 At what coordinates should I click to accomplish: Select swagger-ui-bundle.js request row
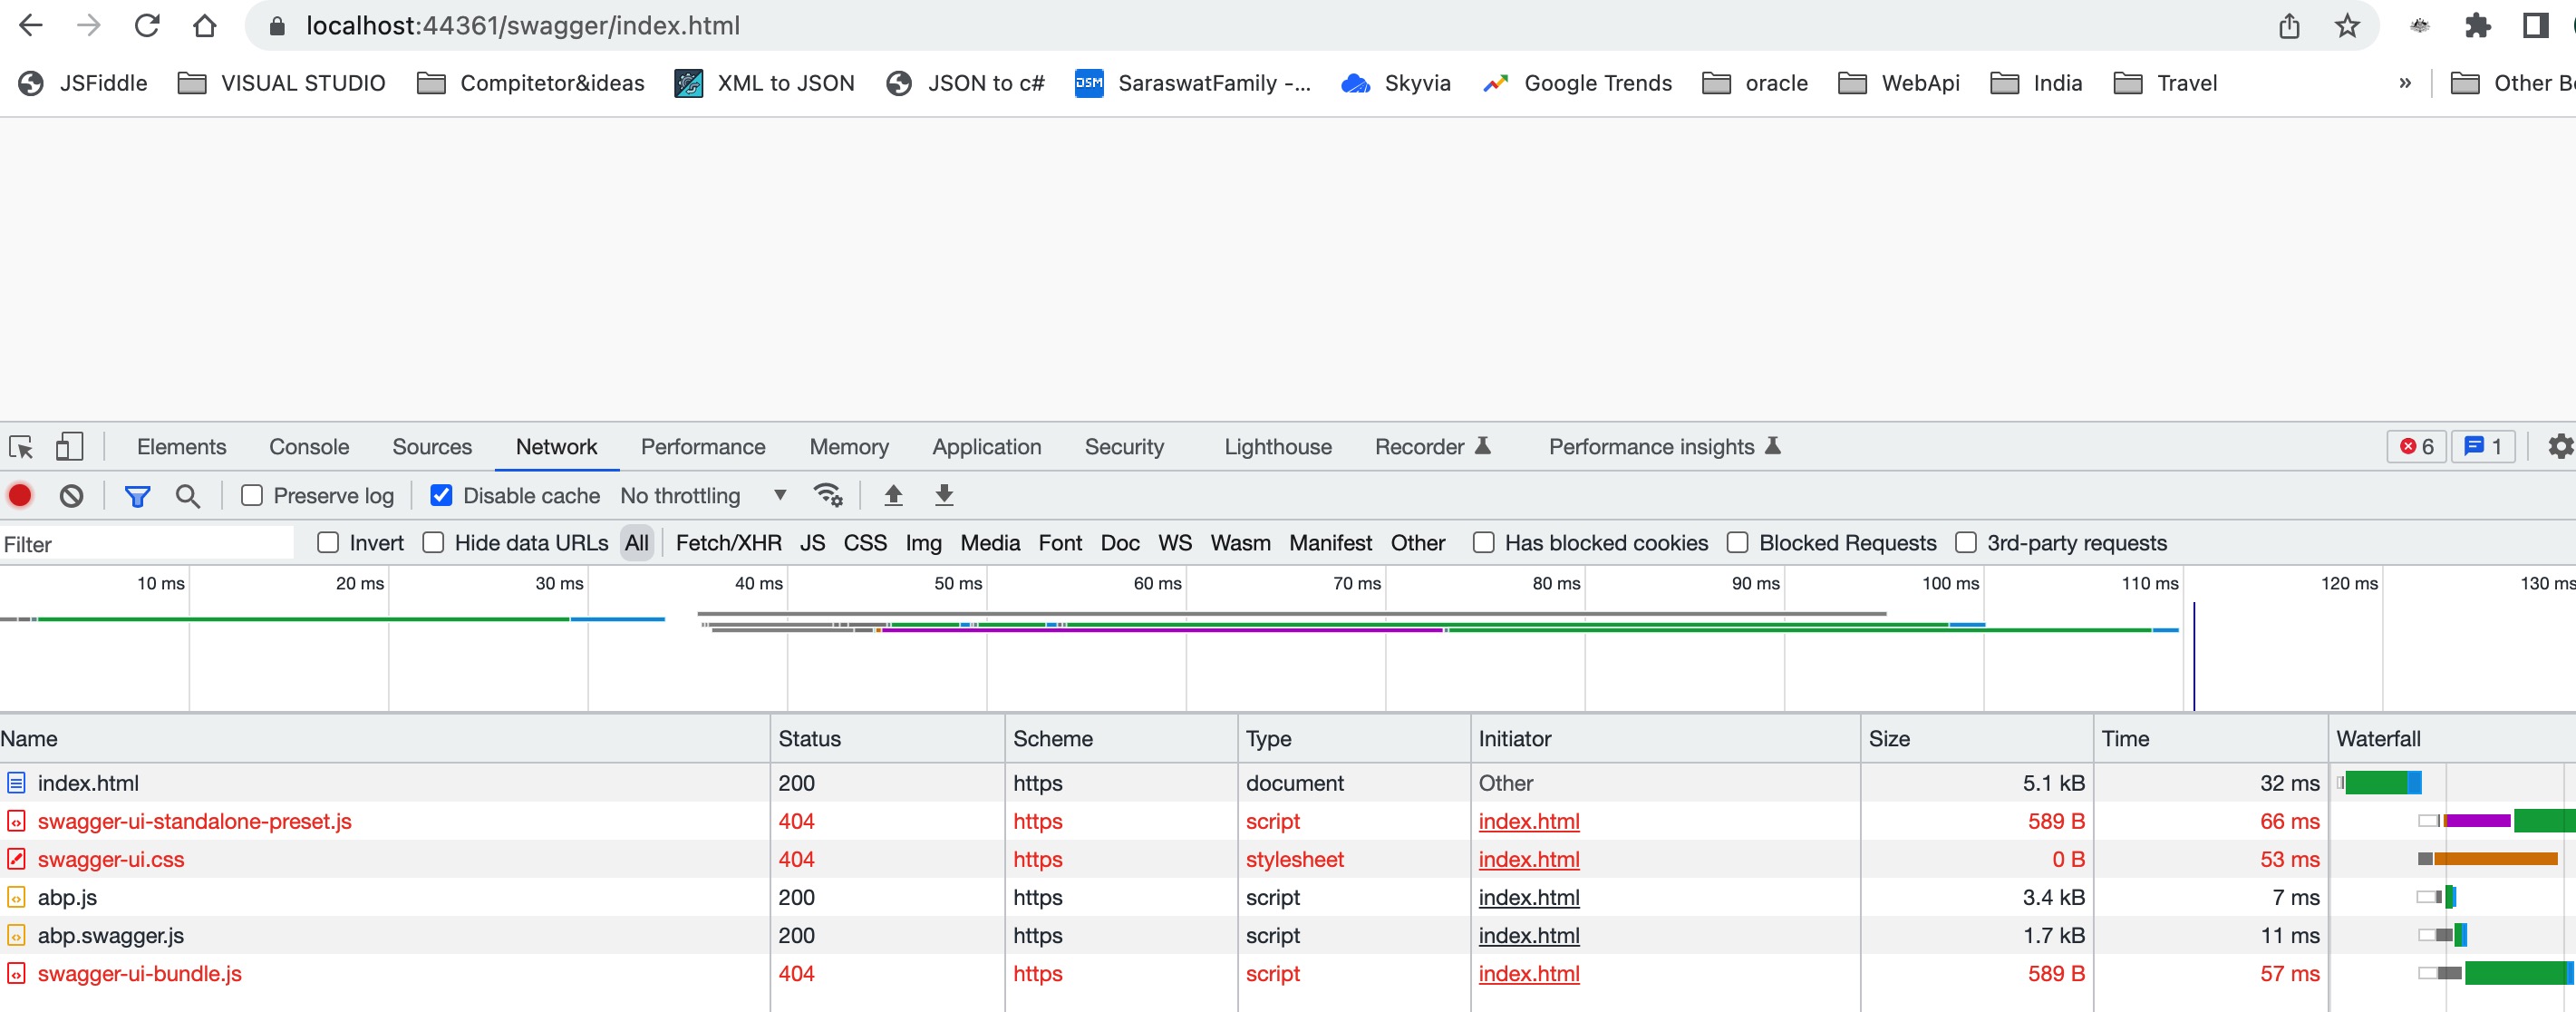coord(140,974)
